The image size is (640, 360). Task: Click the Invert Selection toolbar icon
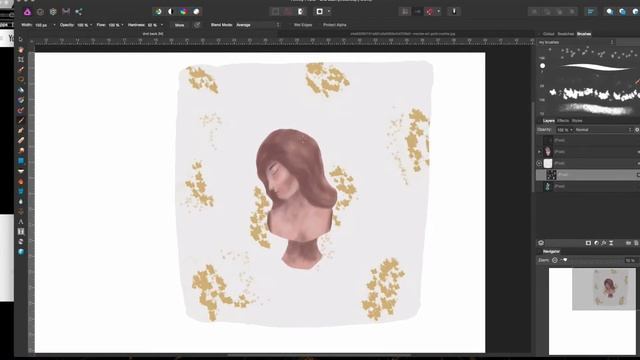[301, 12]
